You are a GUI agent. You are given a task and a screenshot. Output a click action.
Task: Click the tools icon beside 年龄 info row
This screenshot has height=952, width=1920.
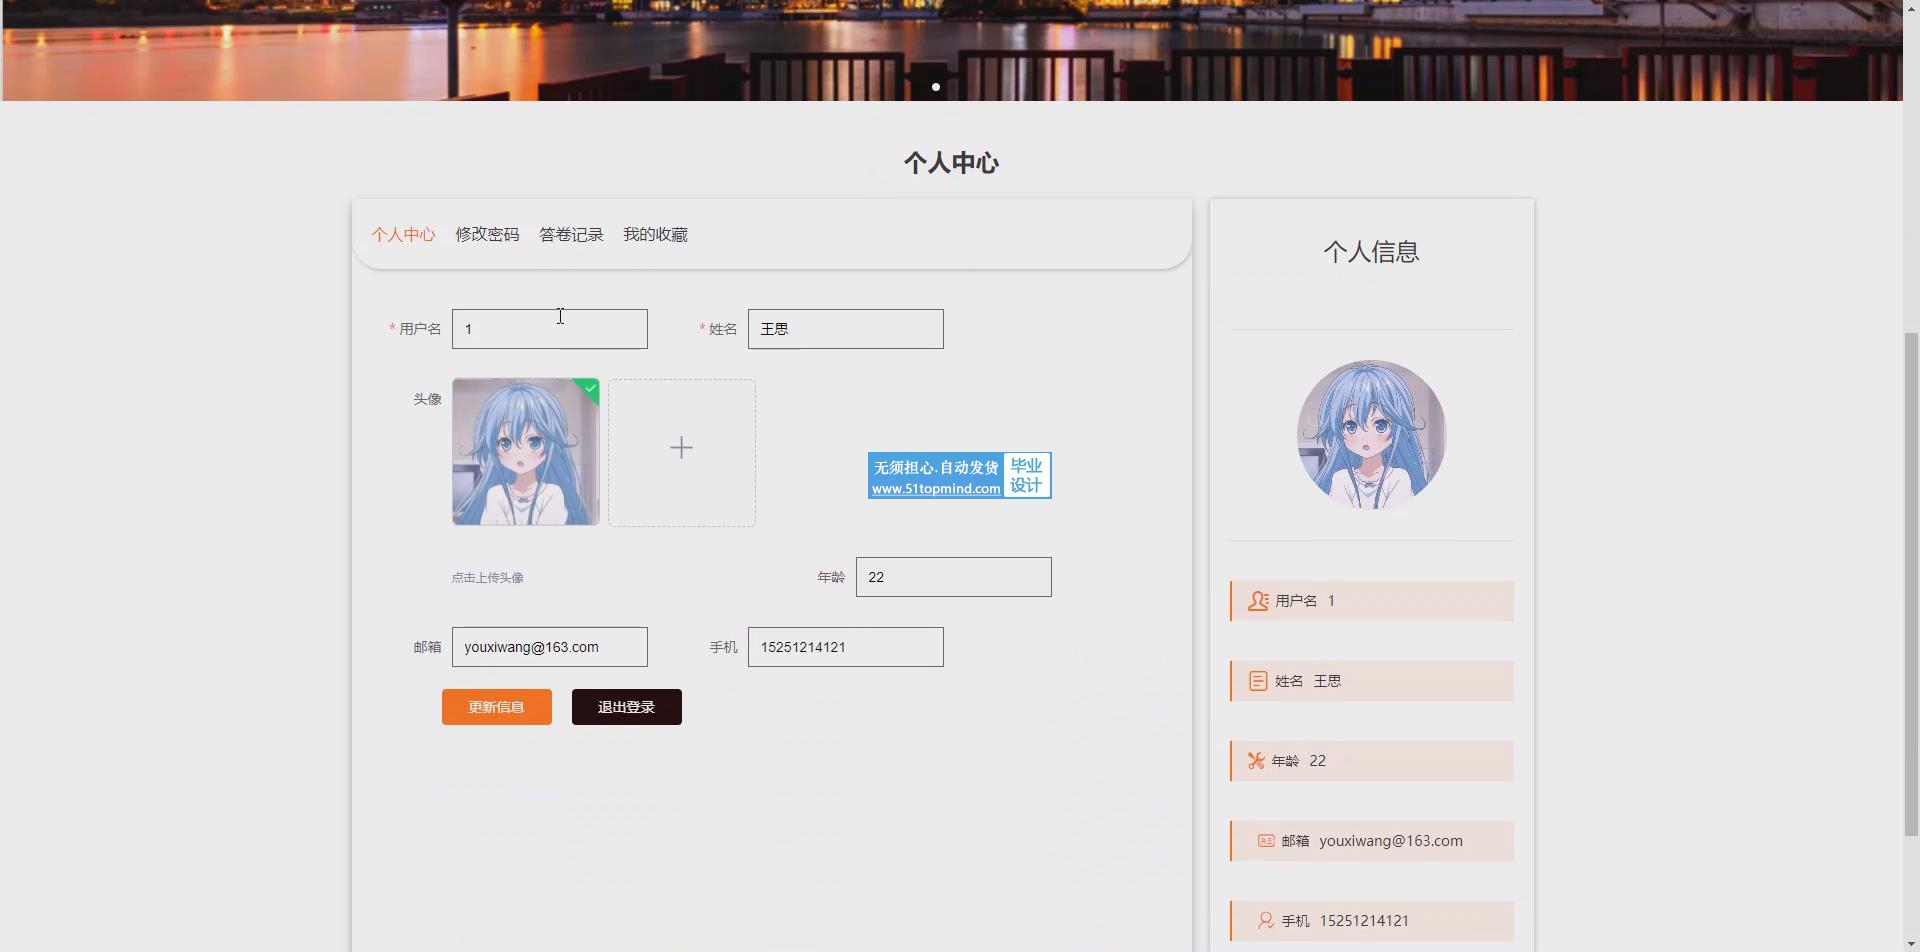[1256, 761]
